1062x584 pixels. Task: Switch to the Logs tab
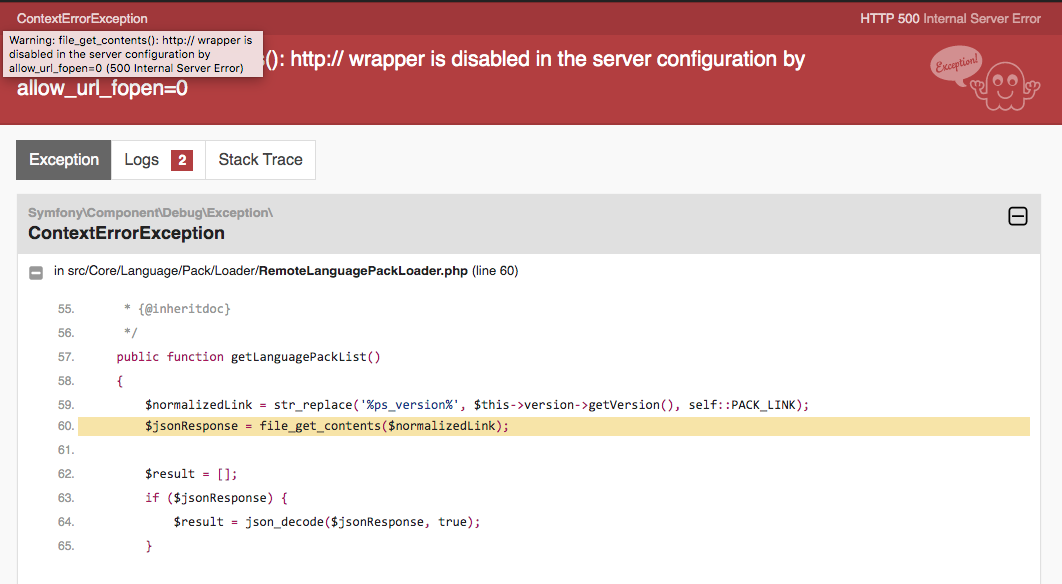(141, 160)
